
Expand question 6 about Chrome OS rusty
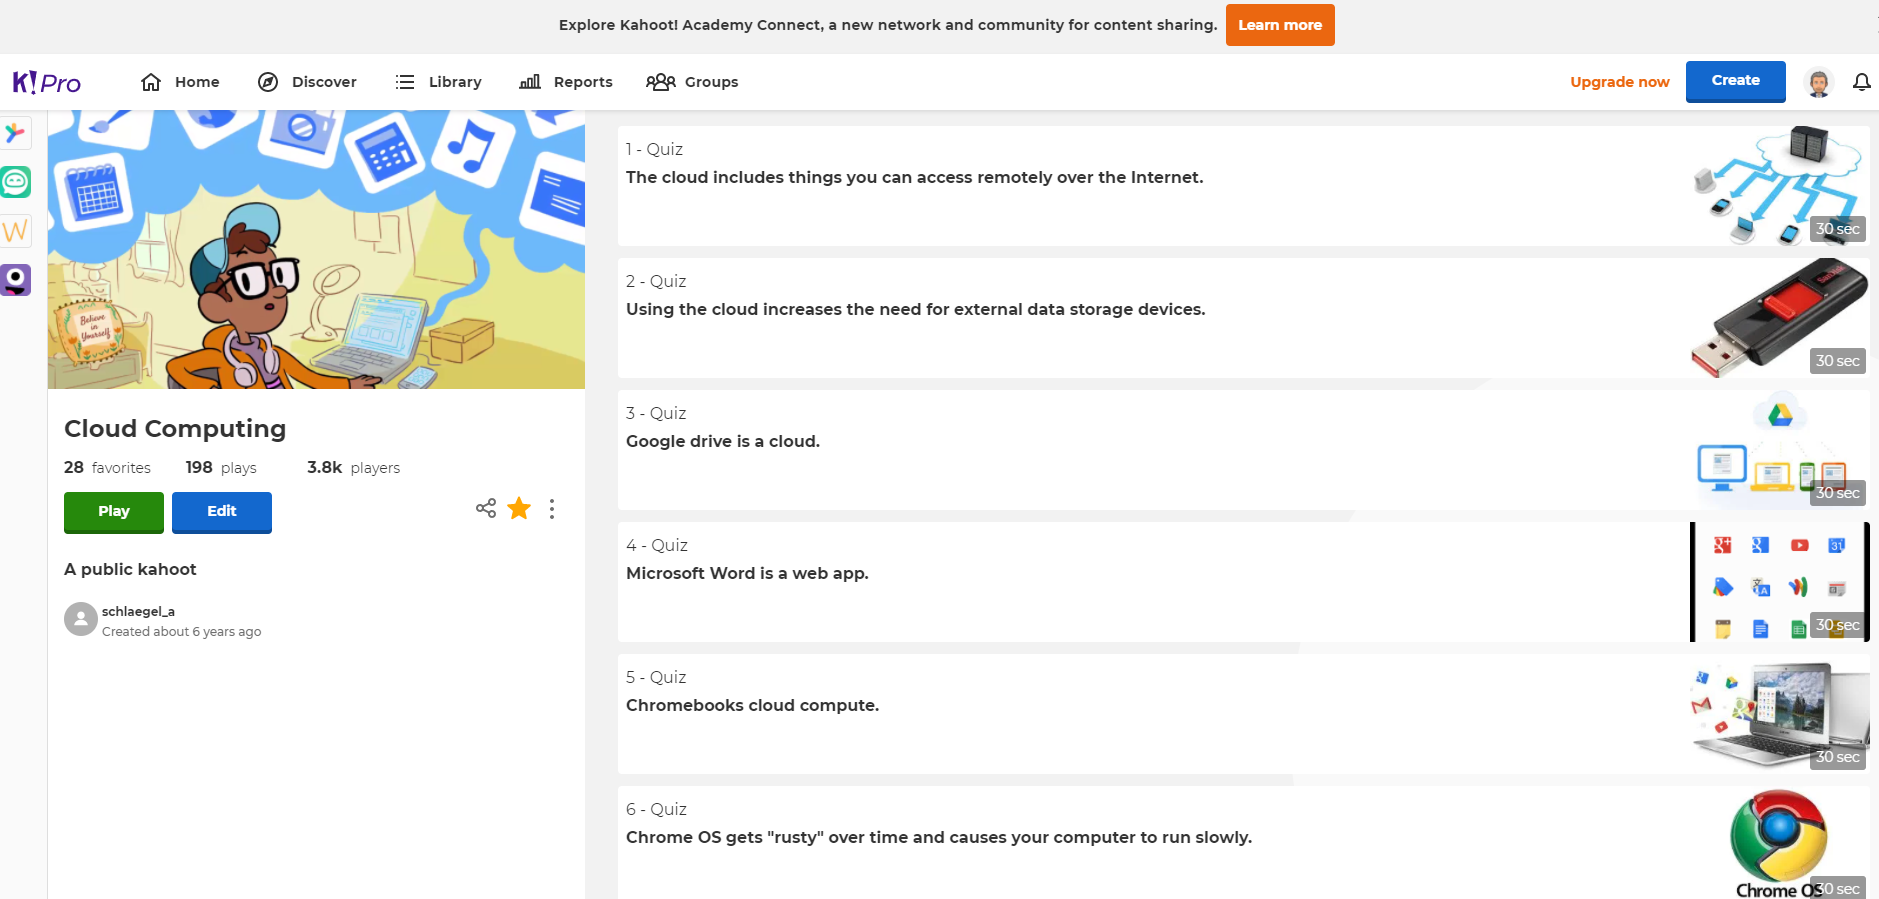(1244, 842)
